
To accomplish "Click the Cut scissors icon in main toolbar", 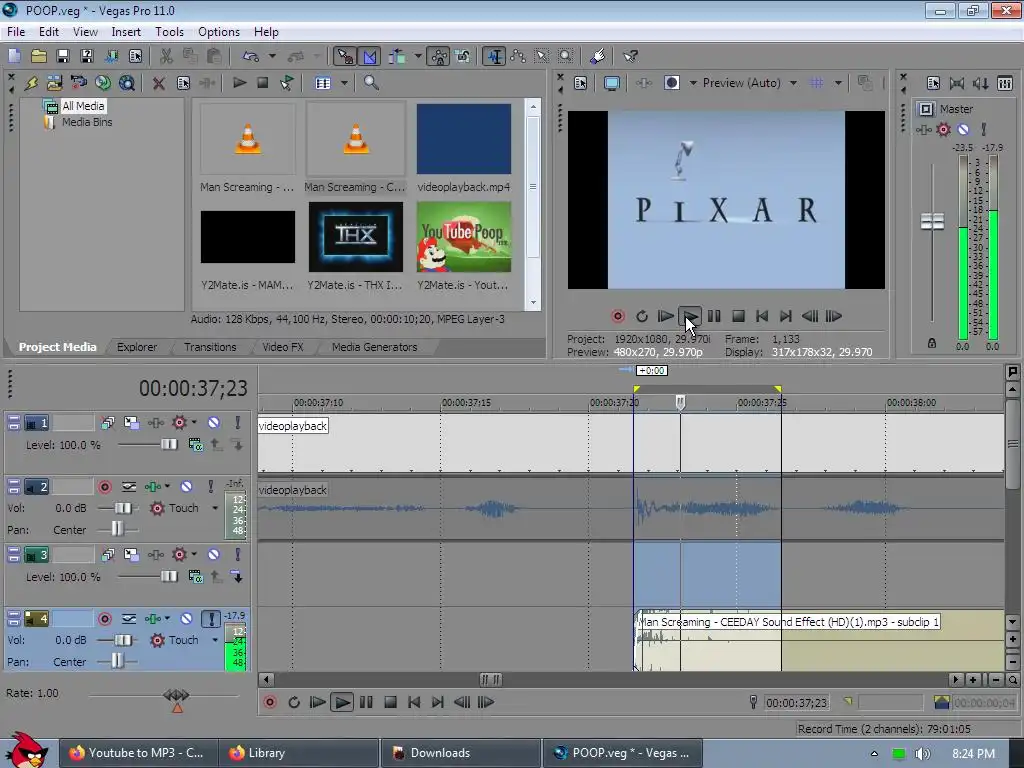I will [167, 56].
